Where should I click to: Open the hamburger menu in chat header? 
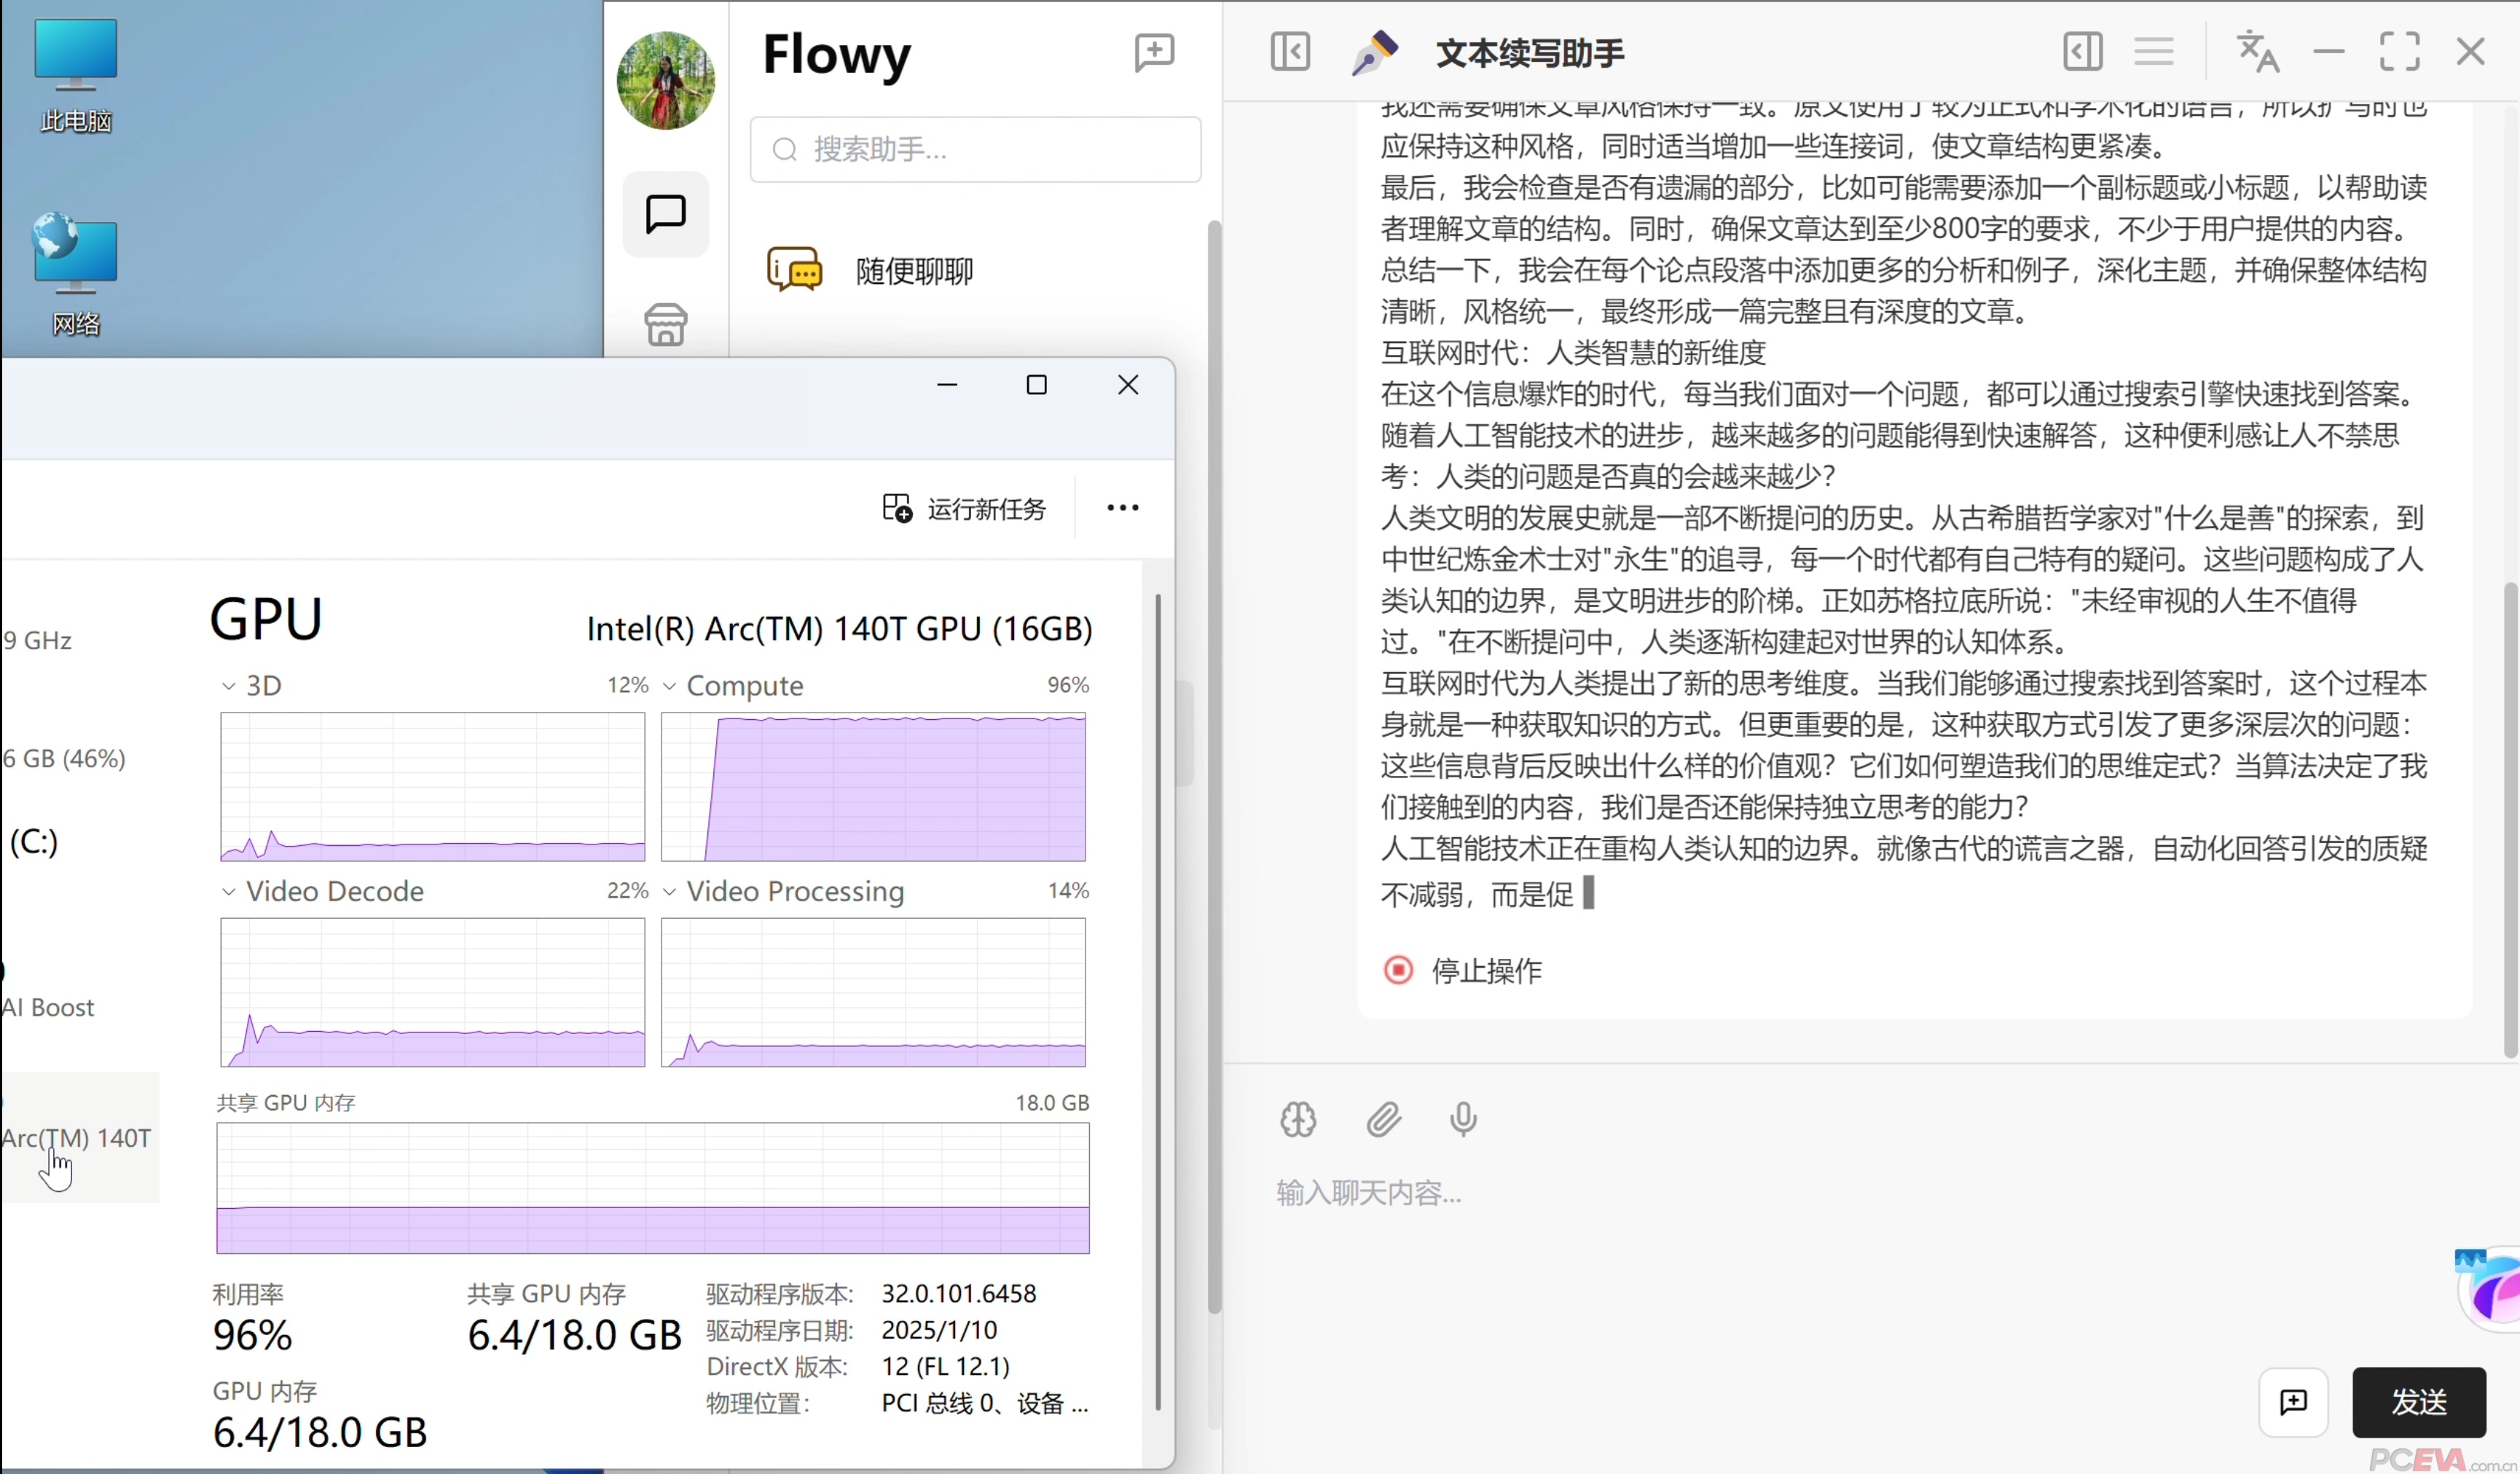(x=2153, y=51)
